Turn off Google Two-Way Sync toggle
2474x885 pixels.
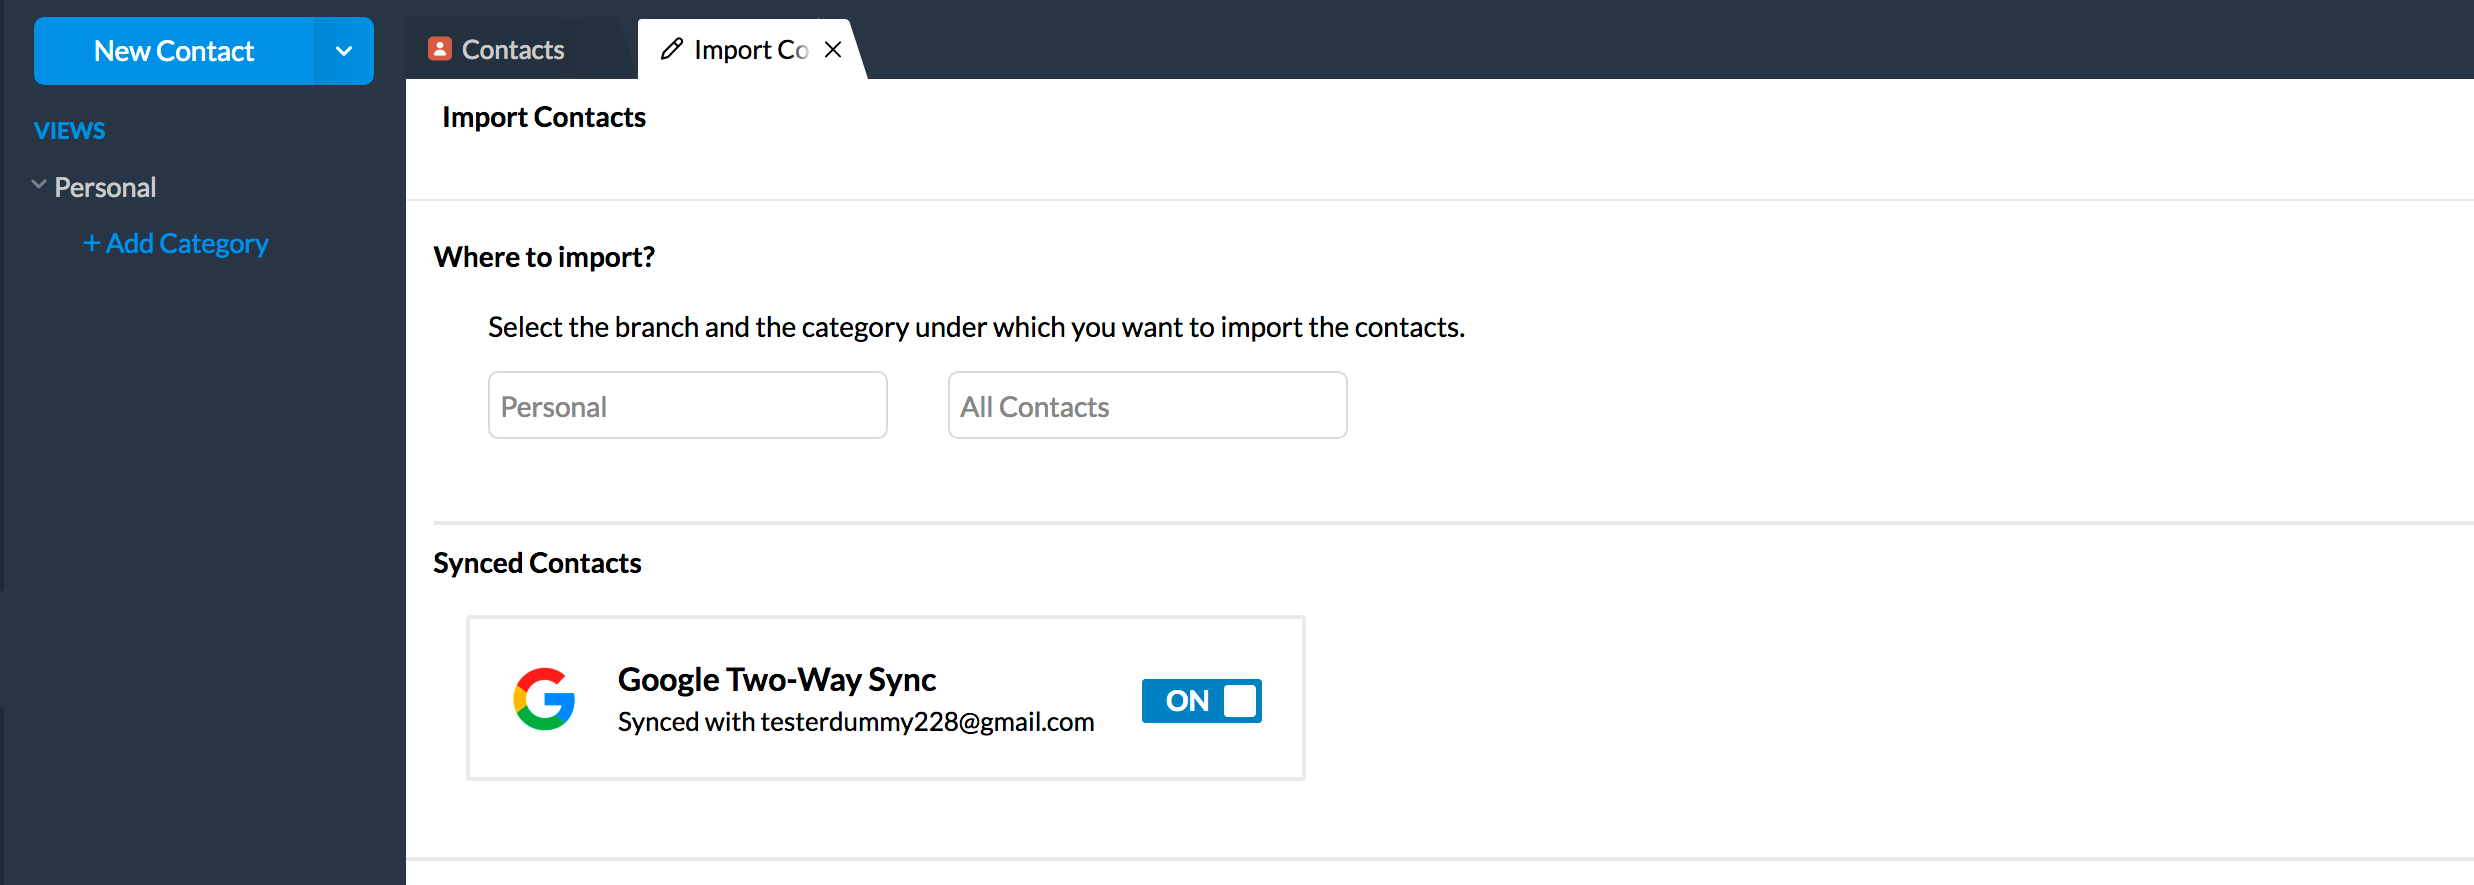pos(1201,701)
